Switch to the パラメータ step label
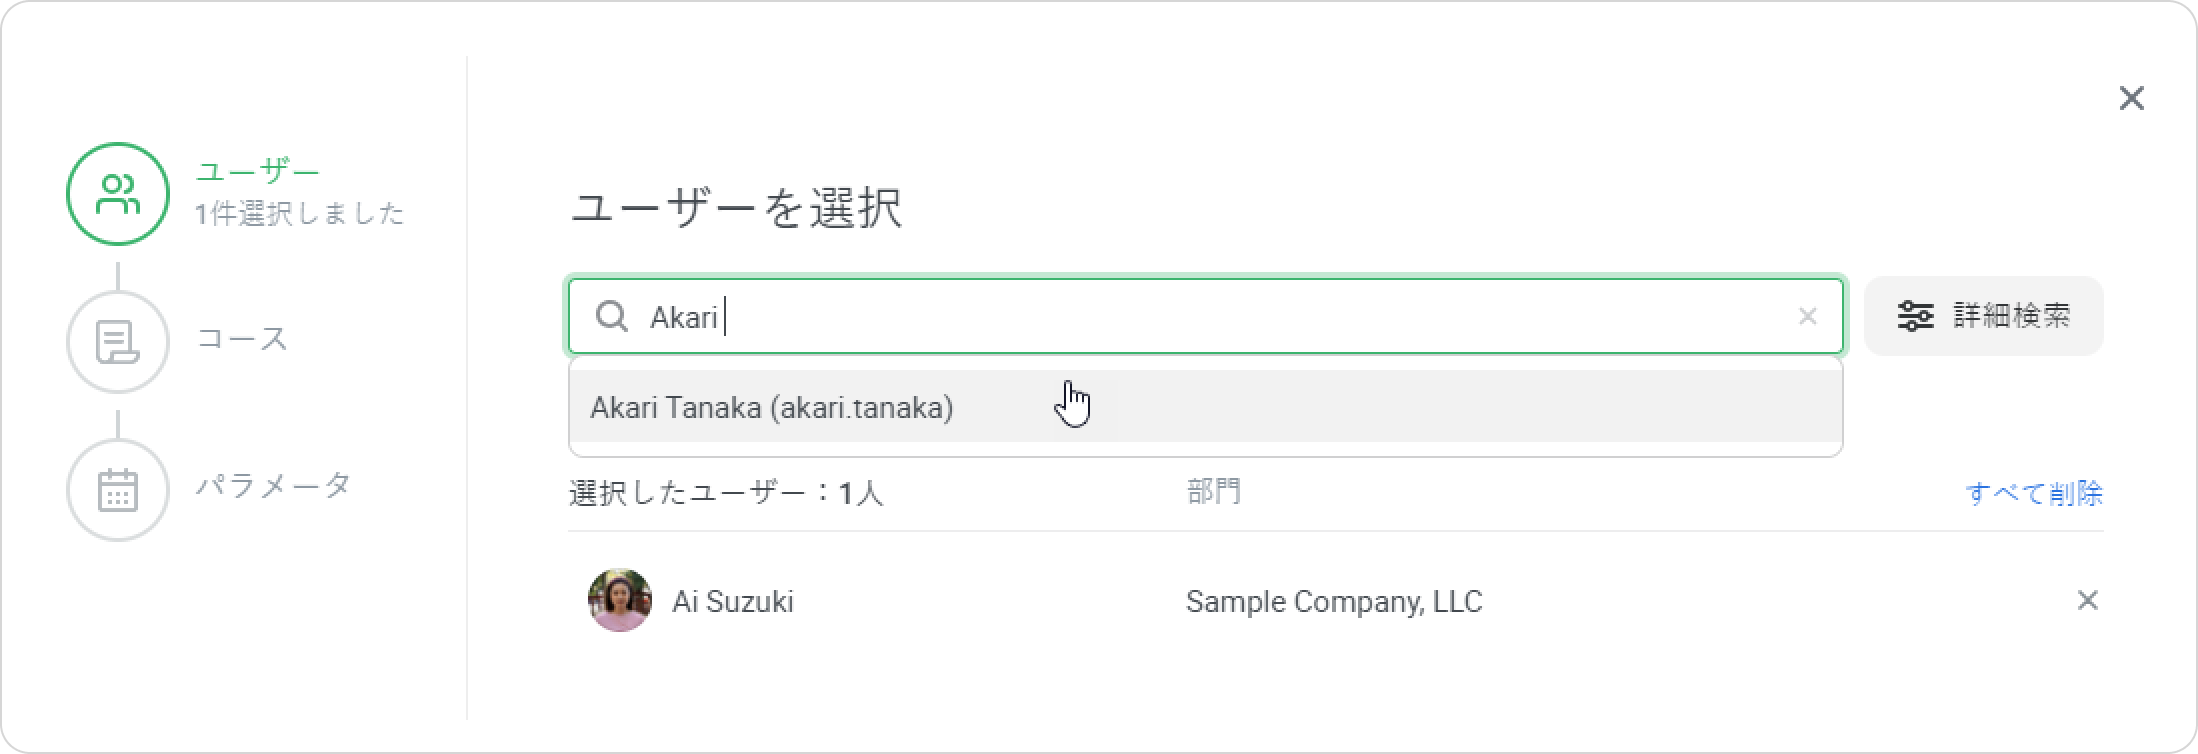 [x=273, y=486]
